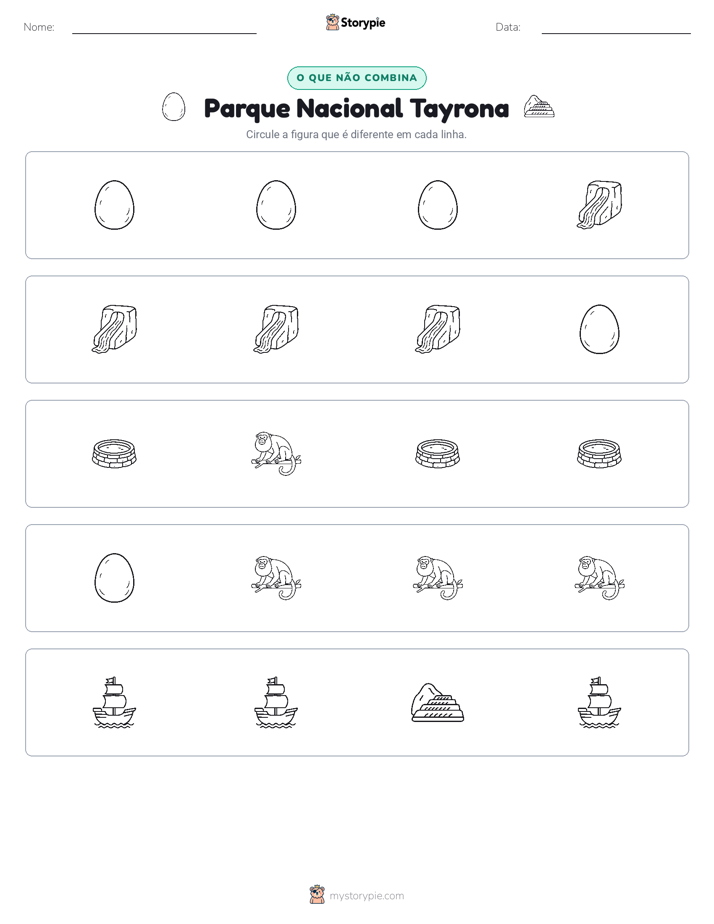Circle the waterfall in the first row
Screen dimensions: 714x924
(599, 205)
